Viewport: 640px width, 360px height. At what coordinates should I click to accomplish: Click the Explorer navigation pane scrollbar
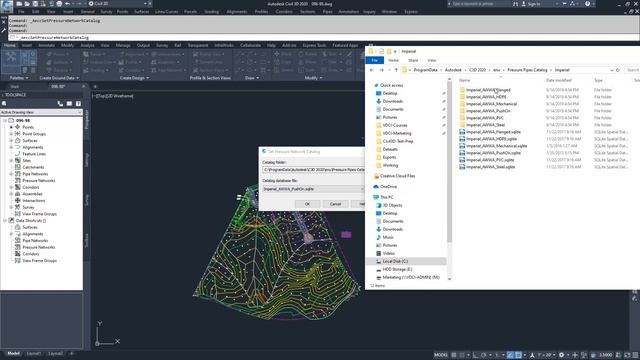(449, 163)
